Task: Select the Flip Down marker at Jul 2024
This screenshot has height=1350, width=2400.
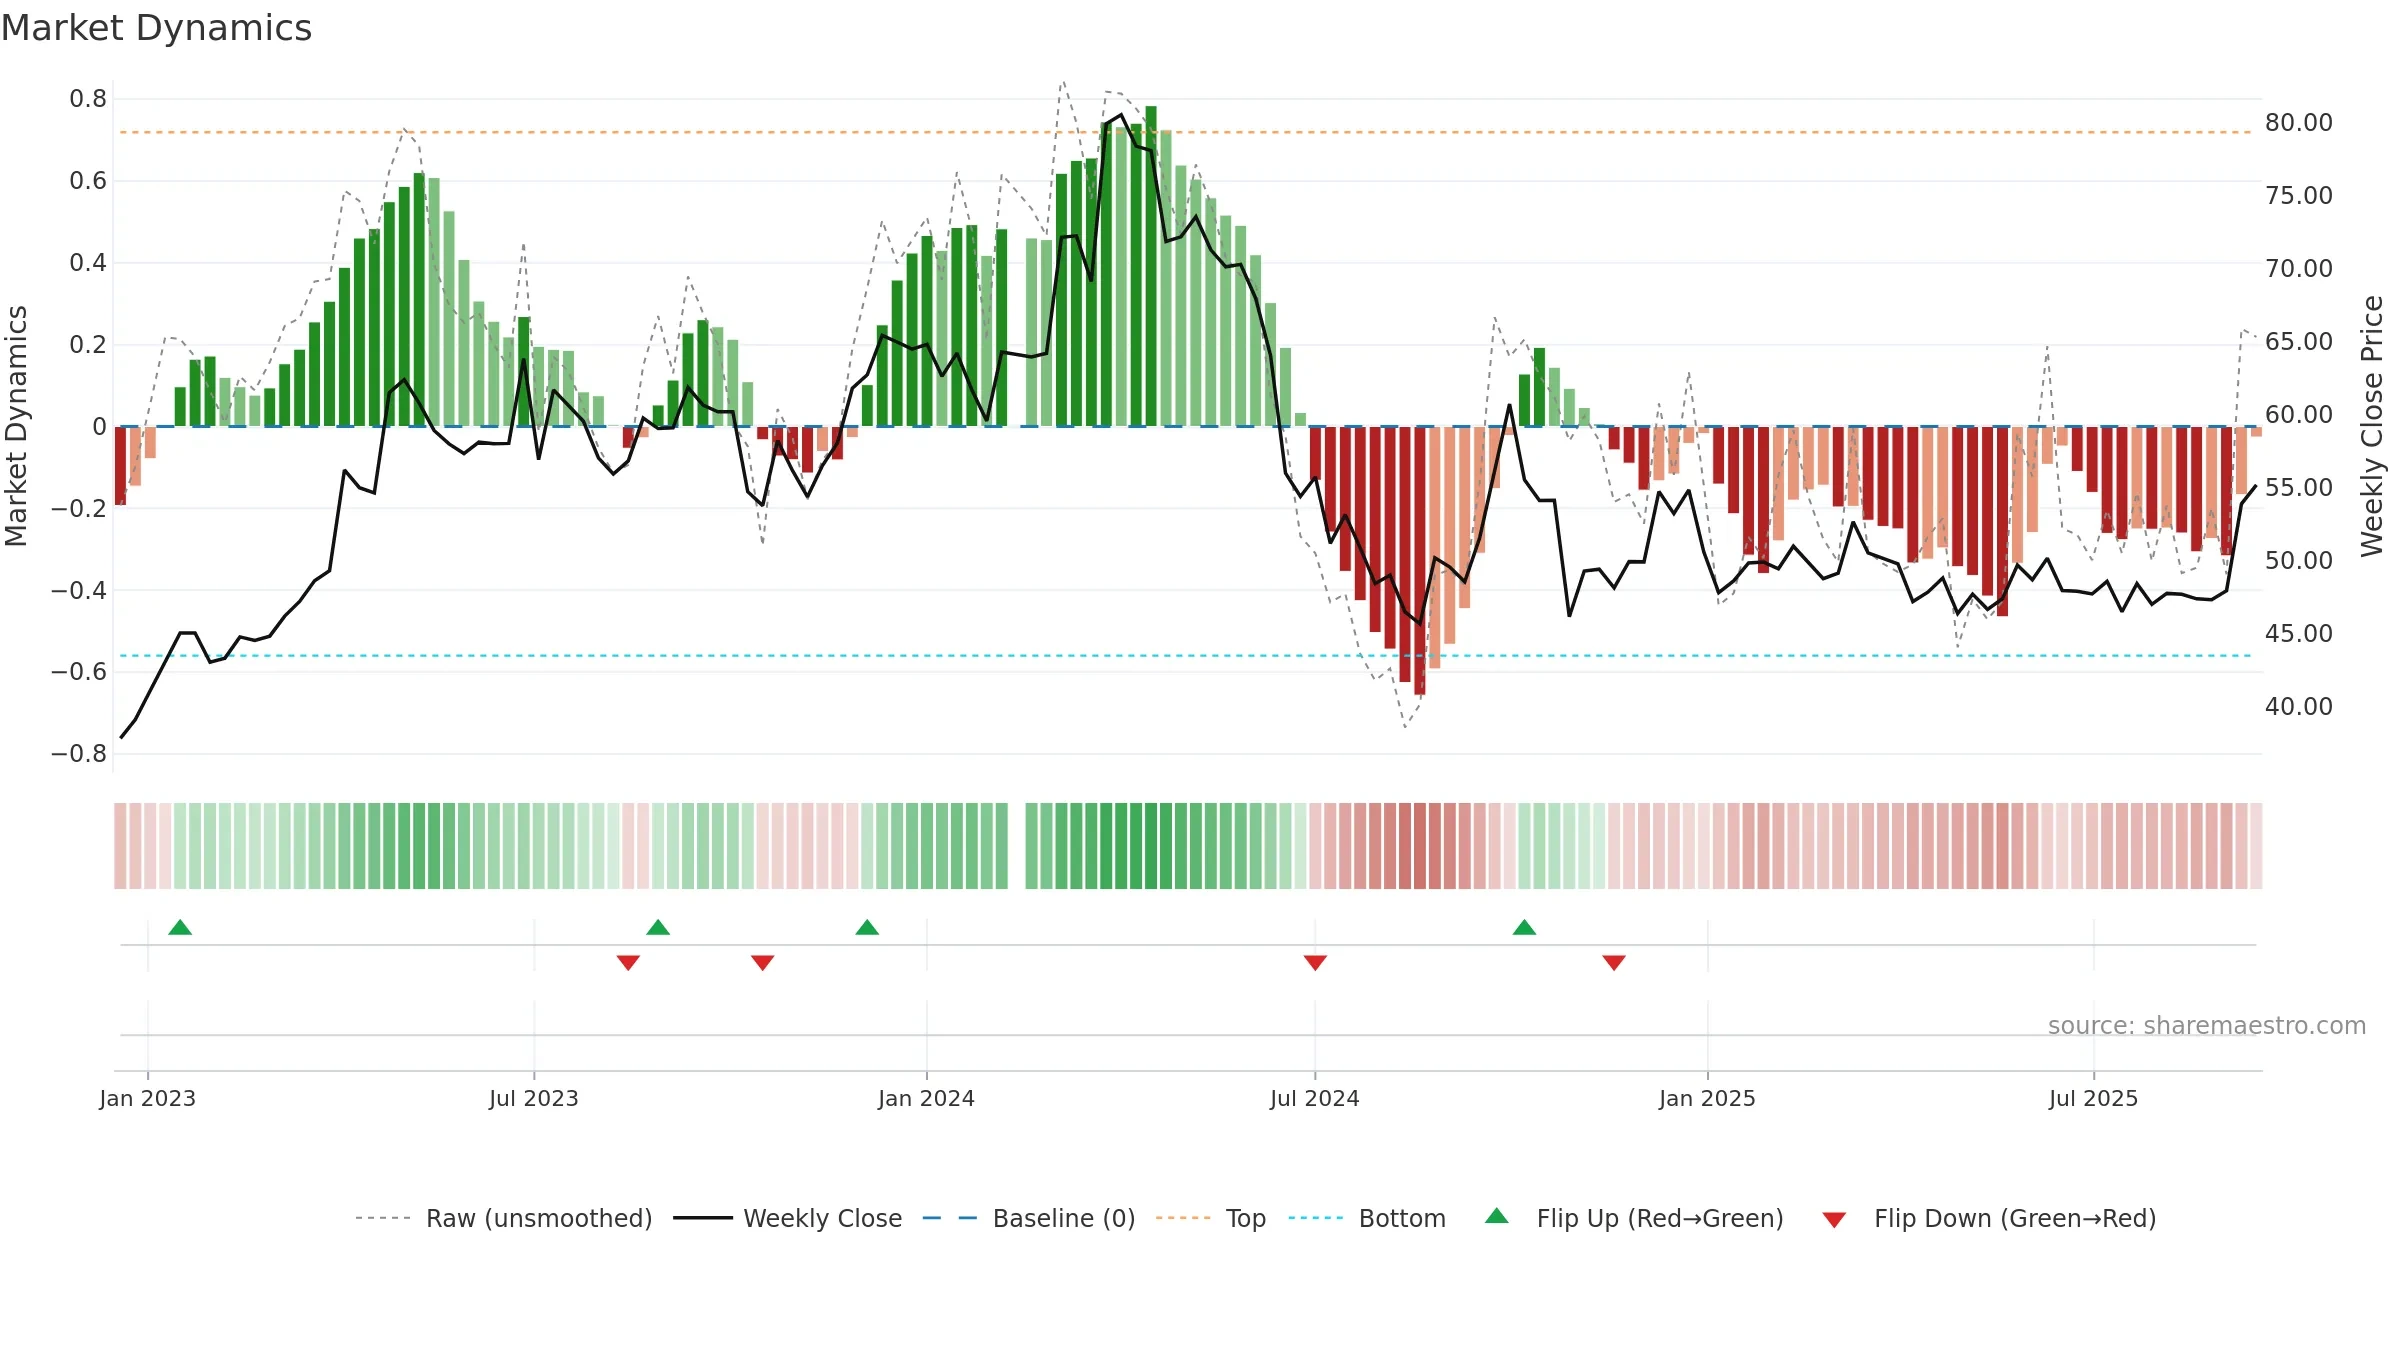Action: pos(1315,962)
